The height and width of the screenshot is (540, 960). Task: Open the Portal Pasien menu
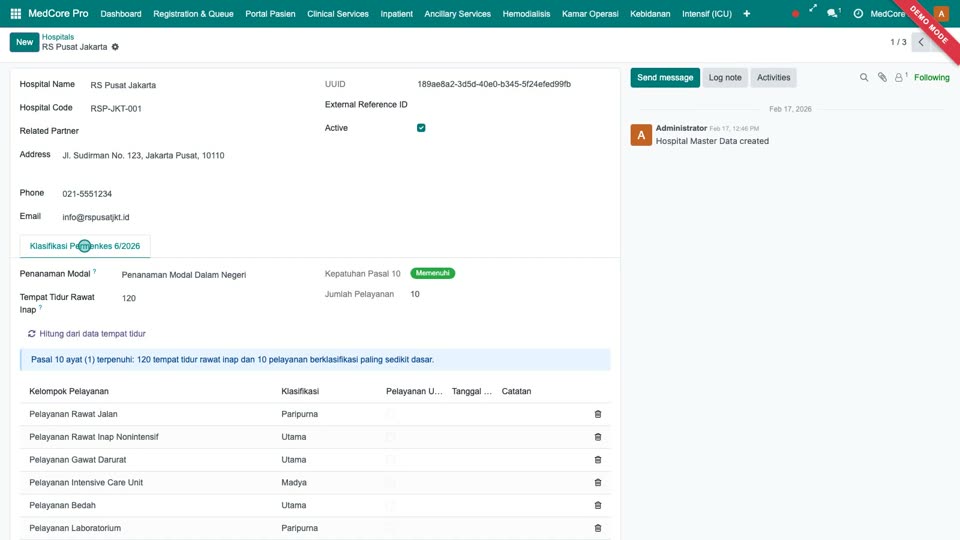coord(270,13)
